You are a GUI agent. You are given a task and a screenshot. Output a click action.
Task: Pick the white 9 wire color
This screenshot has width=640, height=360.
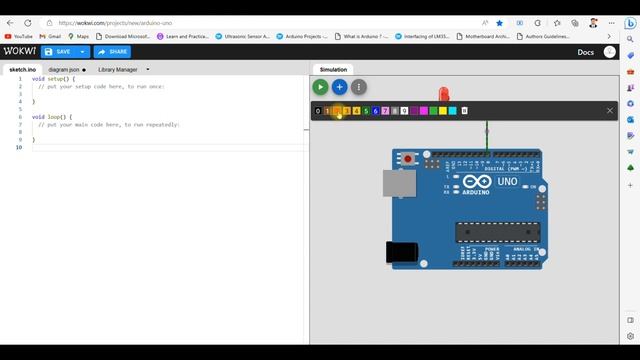pos(404,111)
